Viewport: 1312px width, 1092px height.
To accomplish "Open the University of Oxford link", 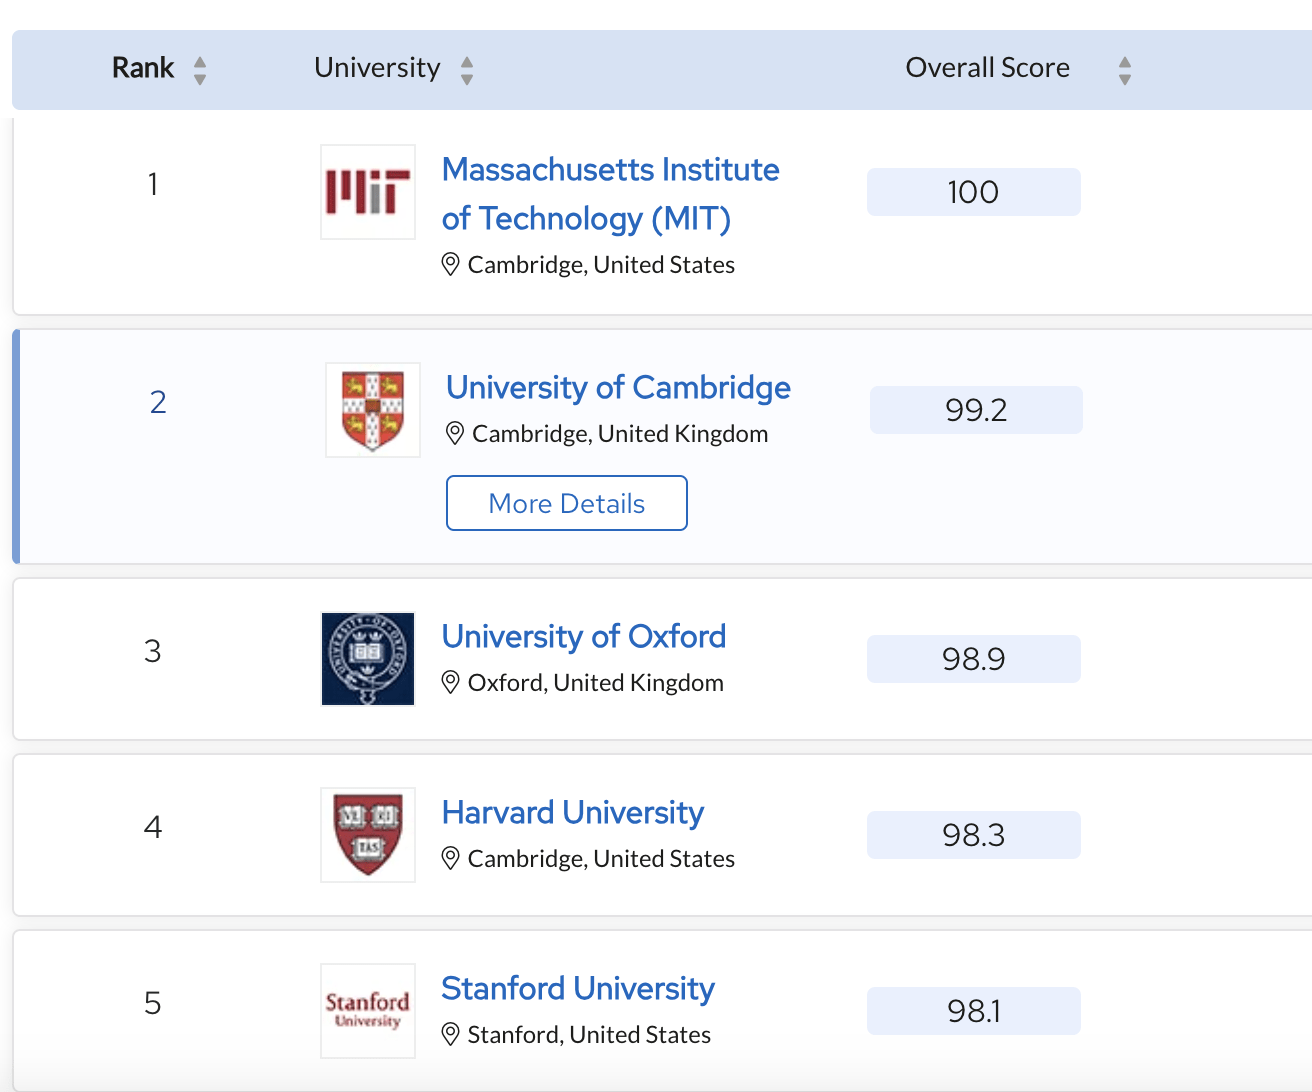I will coord(584,636).
